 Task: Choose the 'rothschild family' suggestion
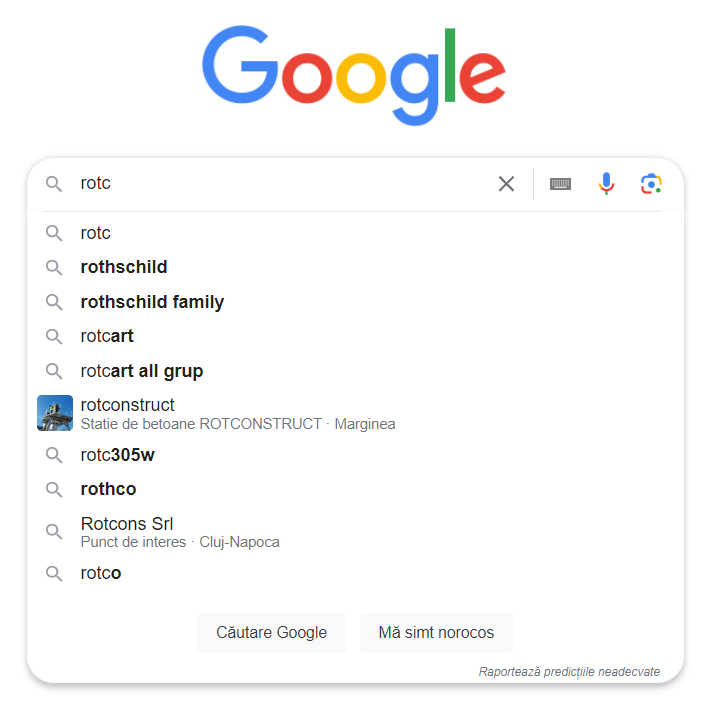355,302
